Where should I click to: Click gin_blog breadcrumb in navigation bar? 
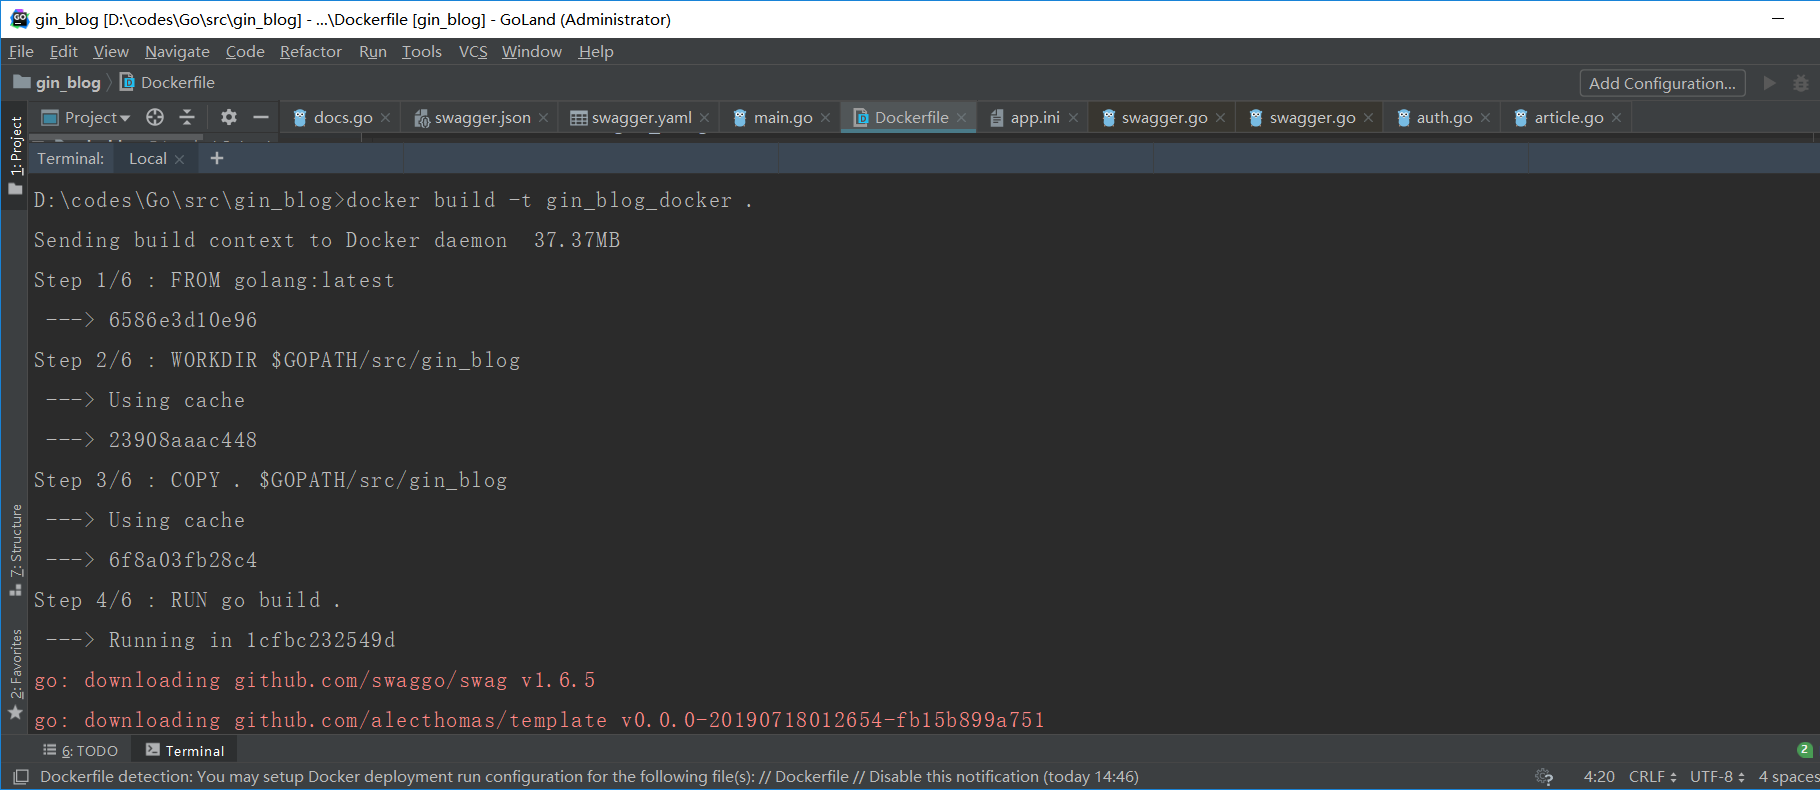click(x=58, y=83)
